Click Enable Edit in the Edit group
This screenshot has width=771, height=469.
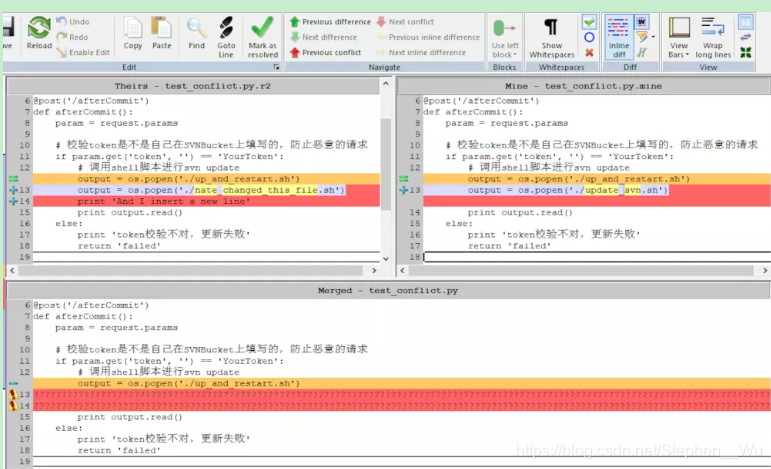[x=83, y=52]
